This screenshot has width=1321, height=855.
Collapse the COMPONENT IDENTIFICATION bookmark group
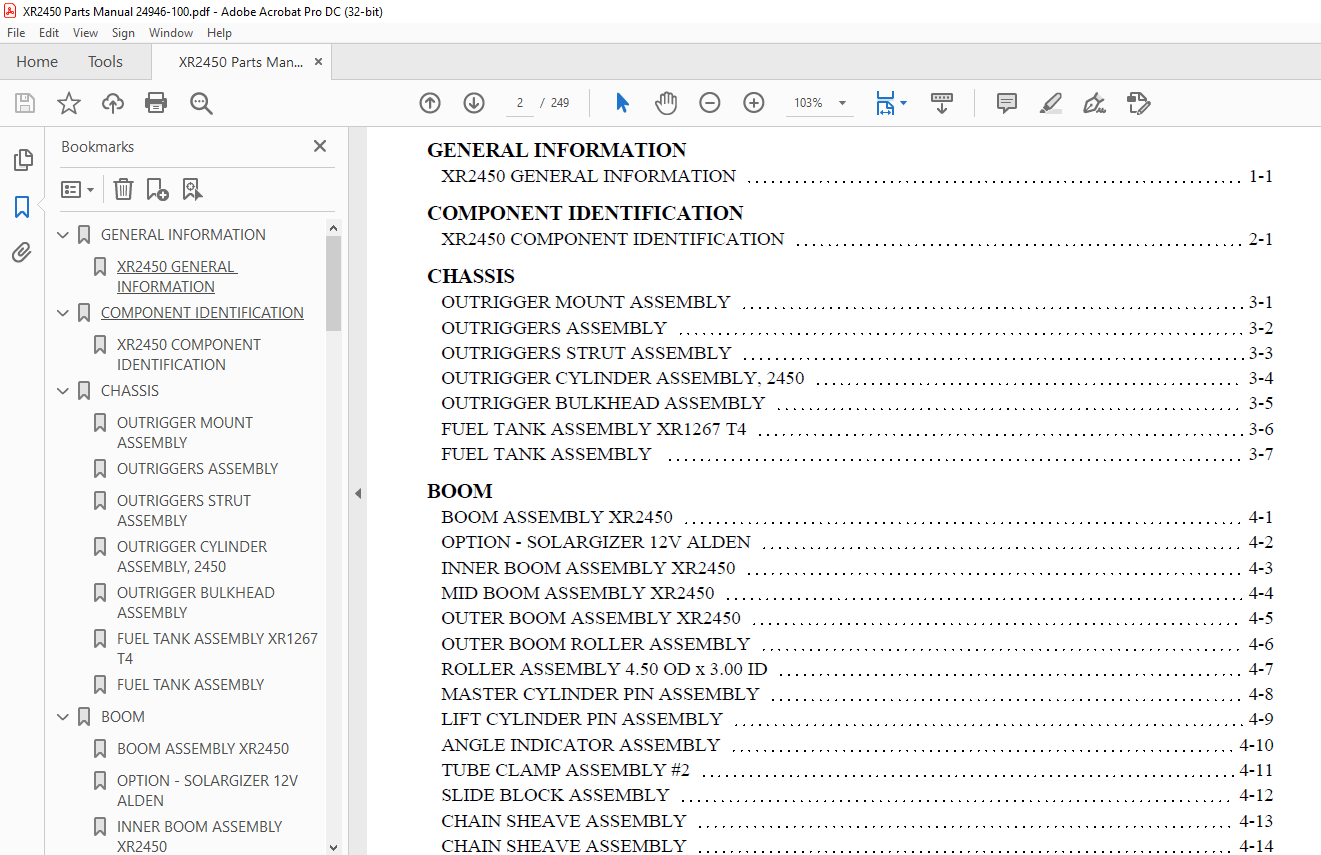(x=64, y=313)
